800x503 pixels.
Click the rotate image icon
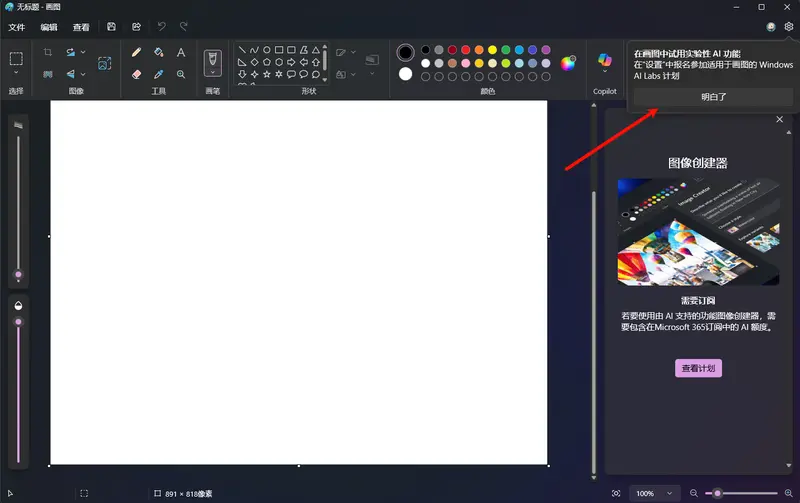click(x=70, y=52)
